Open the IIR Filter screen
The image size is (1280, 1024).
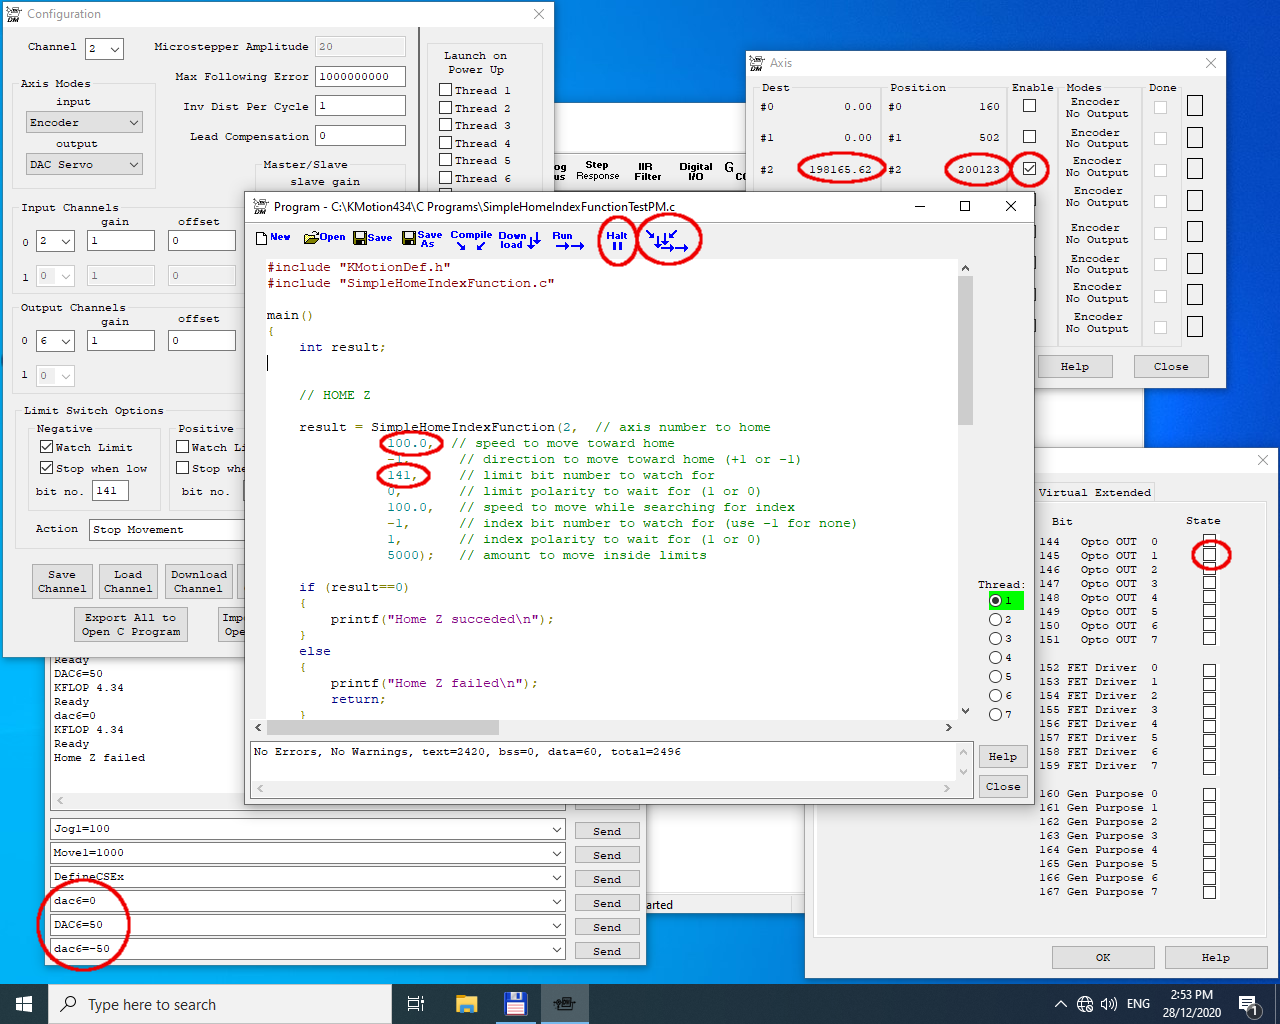(x=647, y=171)
